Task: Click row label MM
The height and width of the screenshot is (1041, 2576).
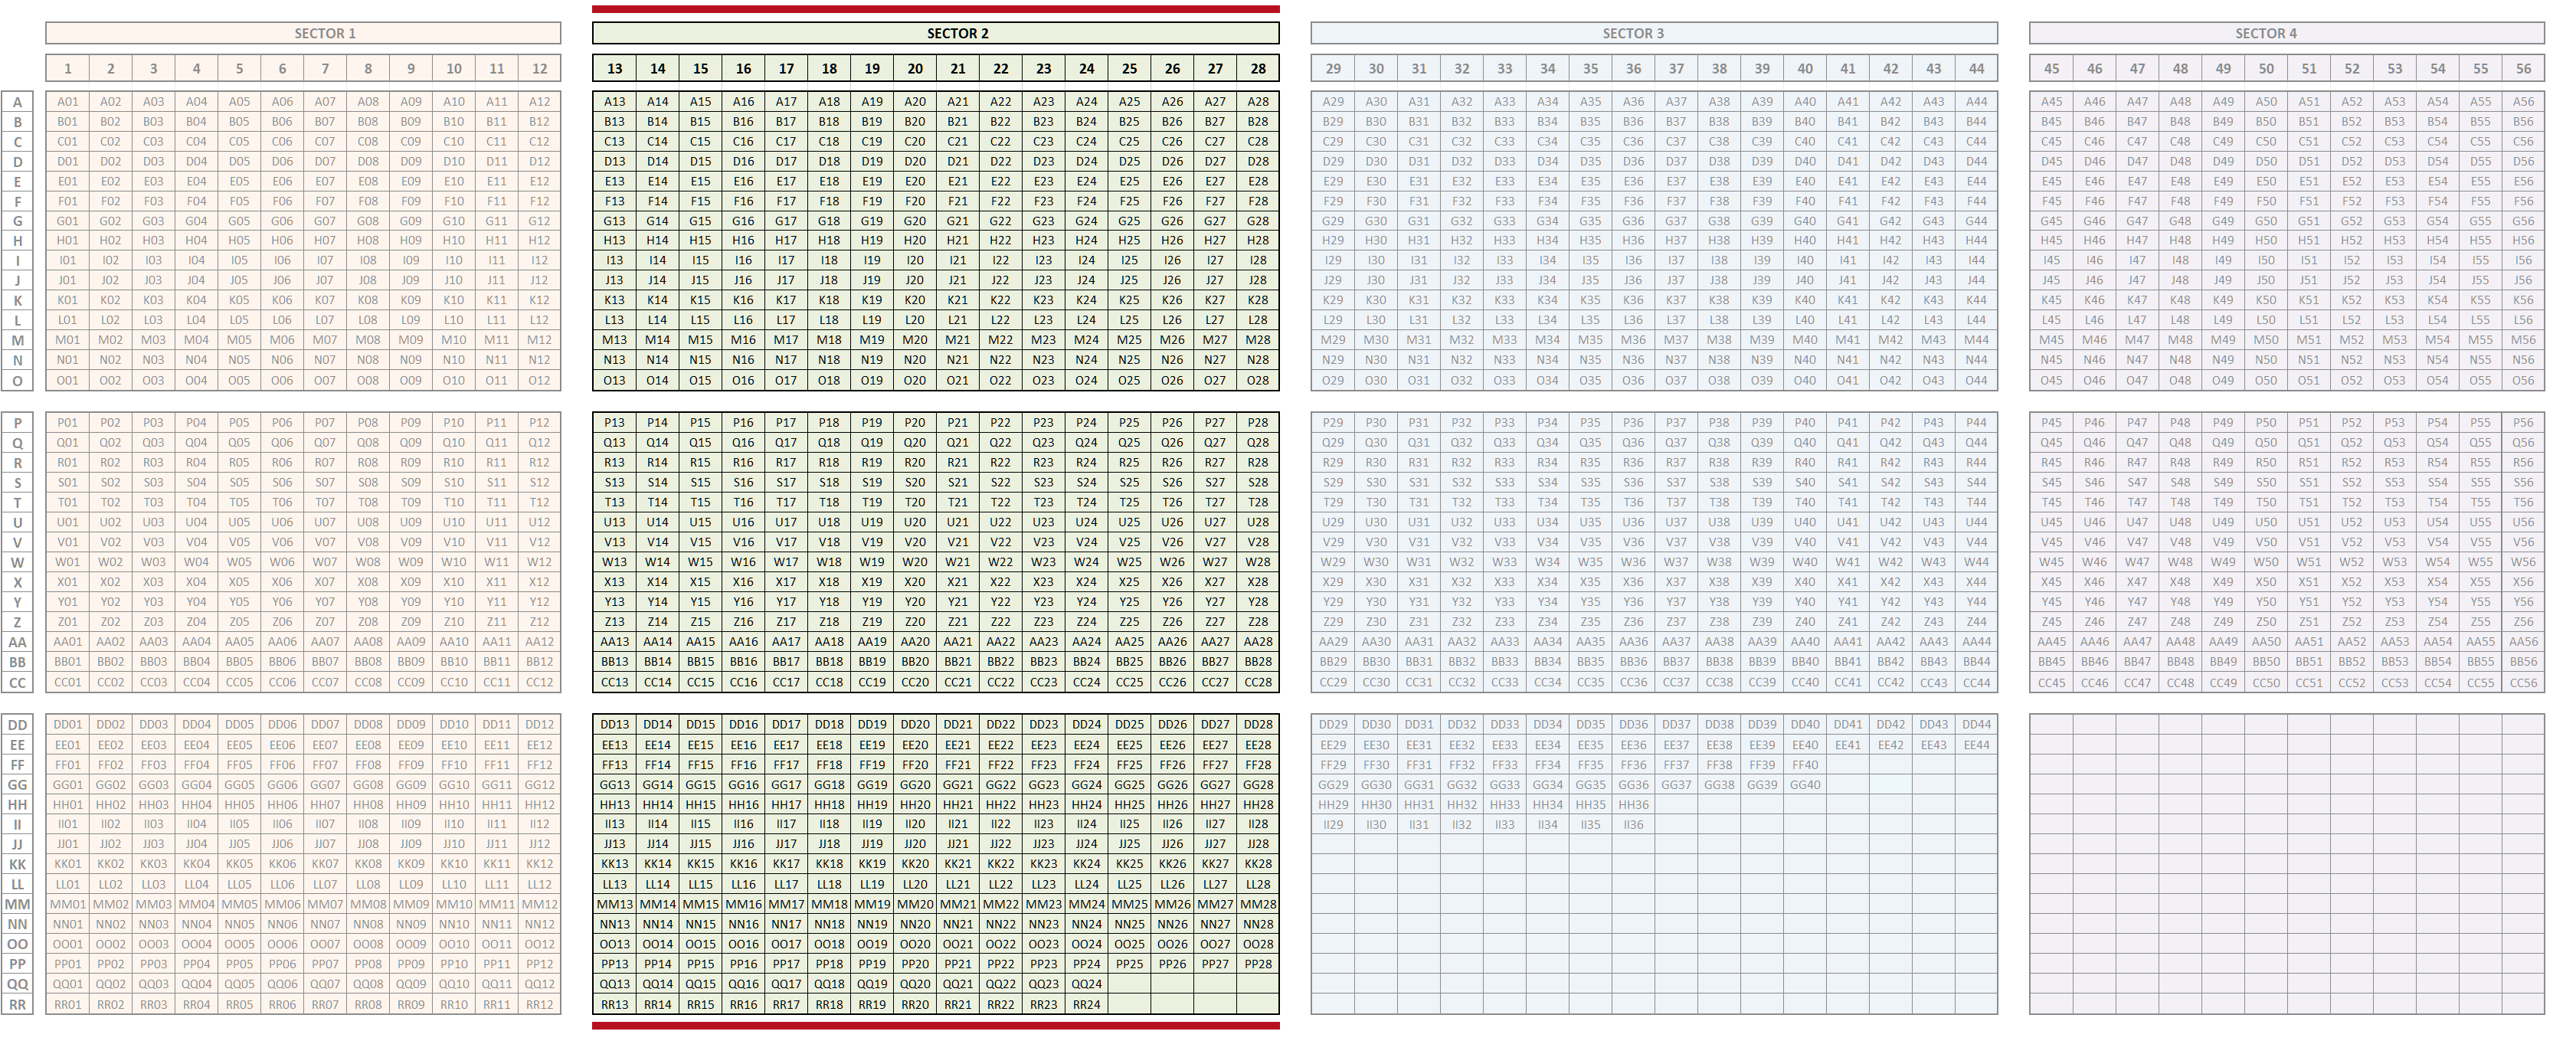Action: [x=17, y=904]
